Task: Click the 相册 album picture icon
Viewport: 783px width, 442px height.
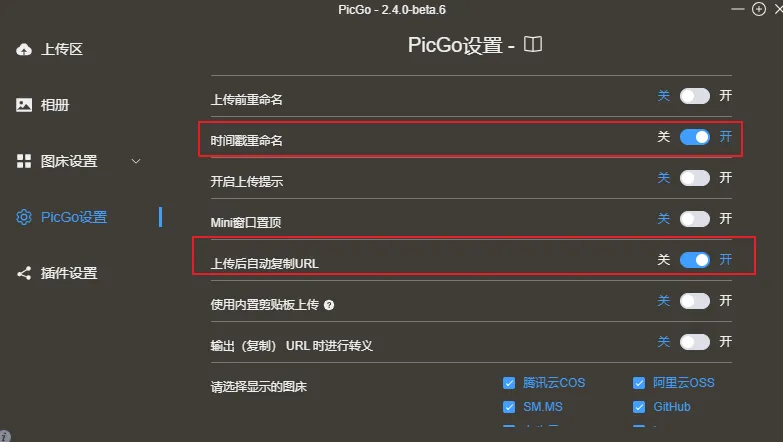Action: [24, 105]
